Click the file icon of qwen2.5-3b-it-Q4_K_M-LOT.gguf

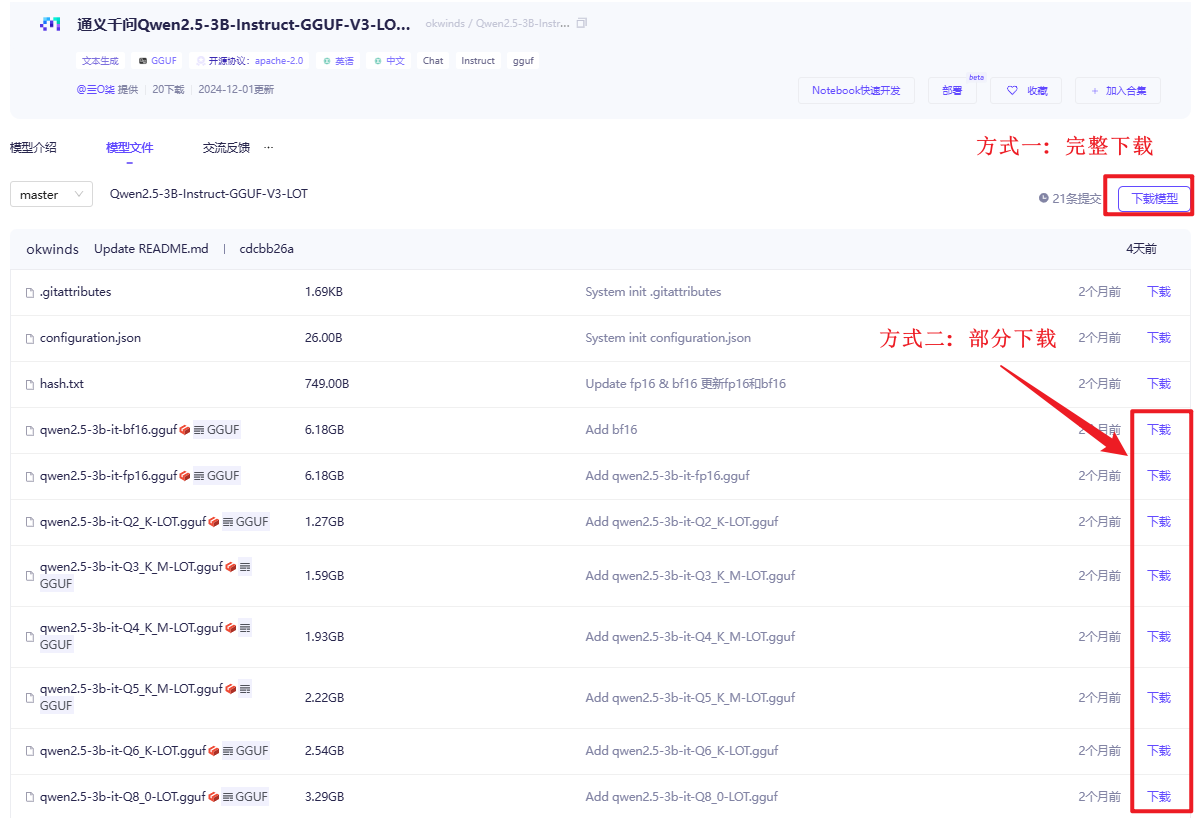tap(30, 637)
